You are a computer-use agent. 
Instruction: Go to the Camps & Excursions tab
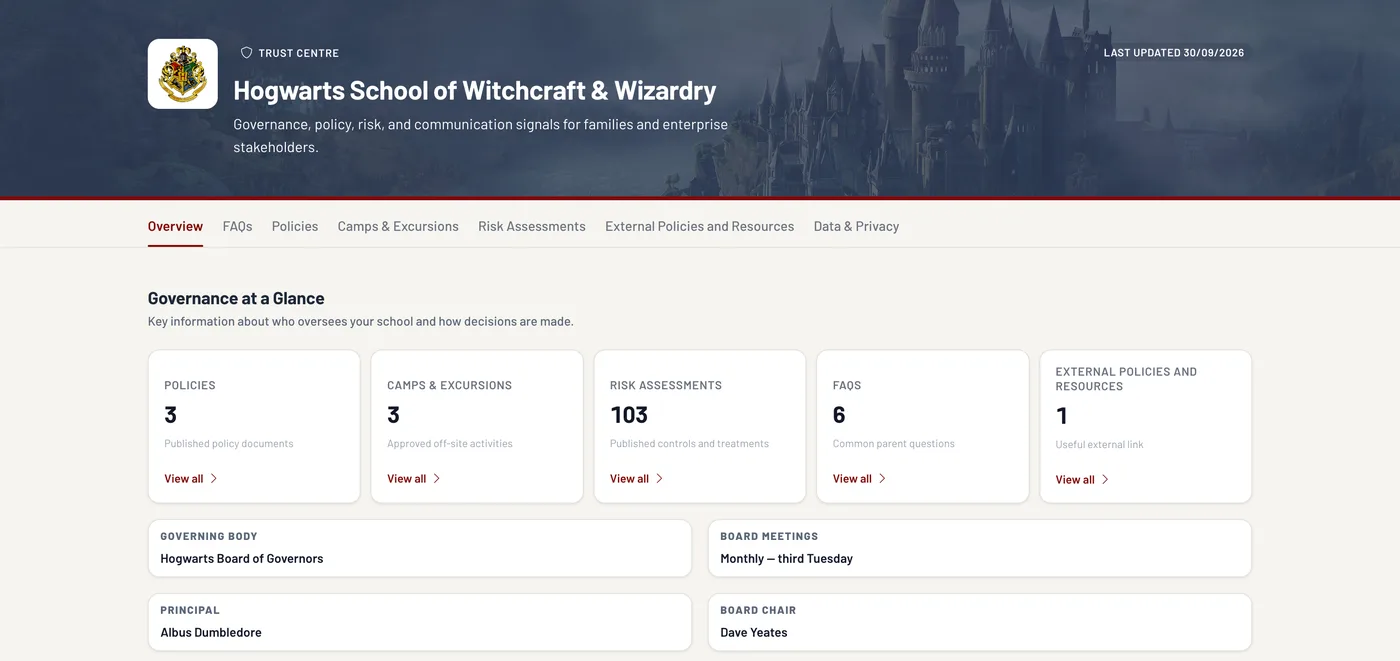tap(398, 227)
